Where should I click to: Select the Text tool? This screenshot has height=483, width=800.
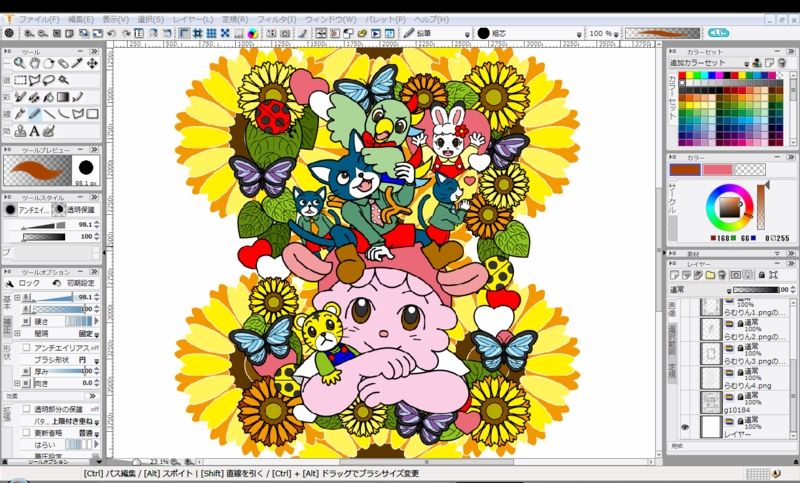pyautogui.click(x=34, y=131)
